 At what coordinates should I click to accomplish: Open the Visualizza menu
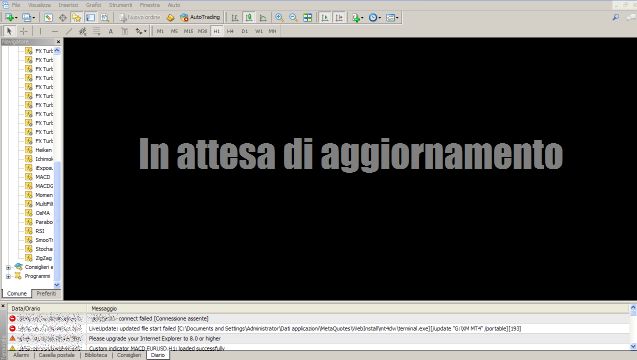pyautogui.click(x=39, y=5)
